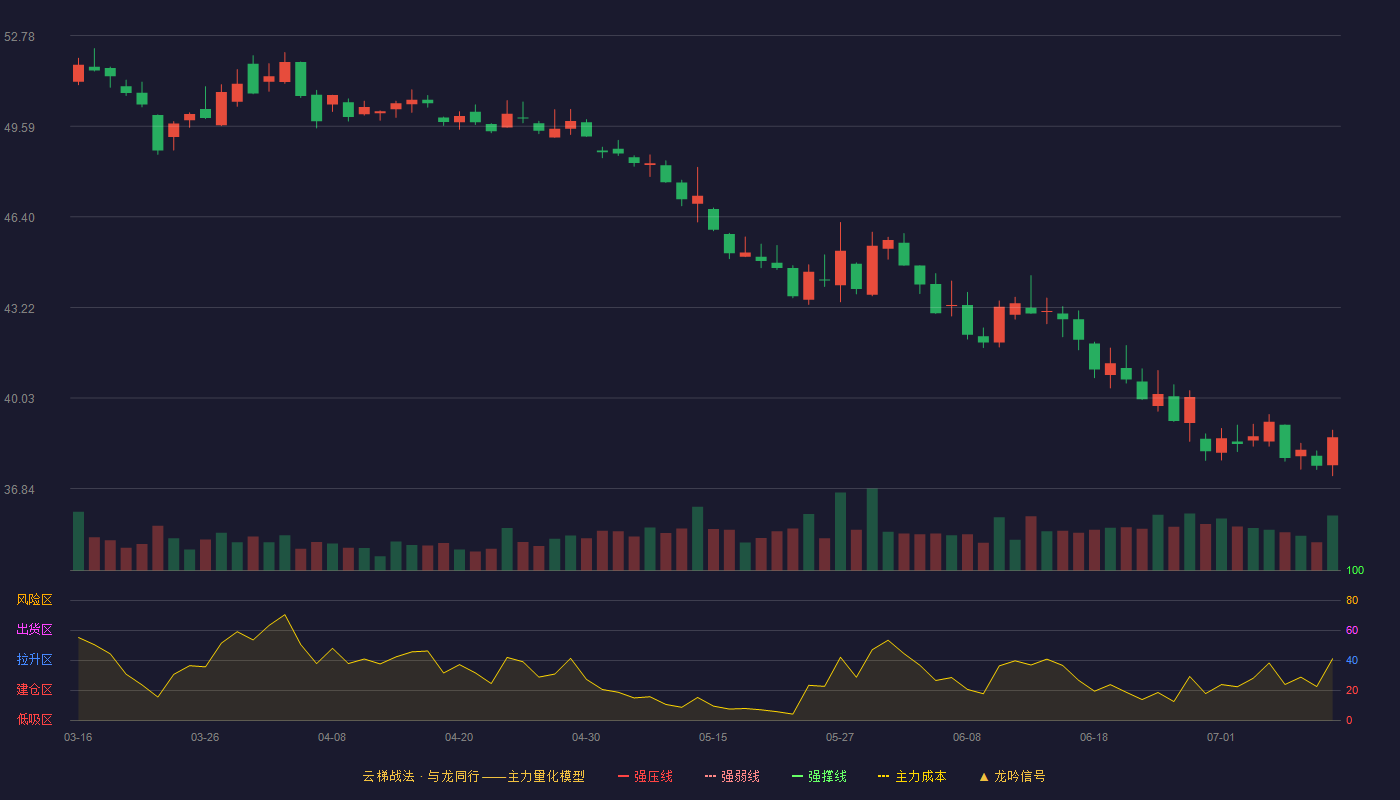1400x800 pixels.
Task: Select the 风险区 zone label
Action: coord(34,600)
